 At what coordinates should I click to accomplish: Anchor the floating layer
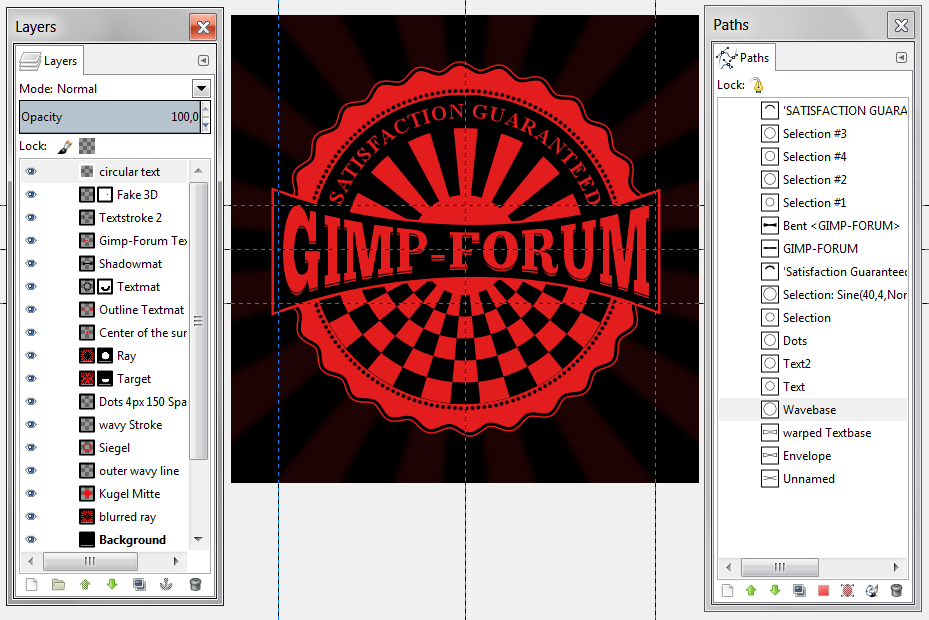(x=166, y=585)
